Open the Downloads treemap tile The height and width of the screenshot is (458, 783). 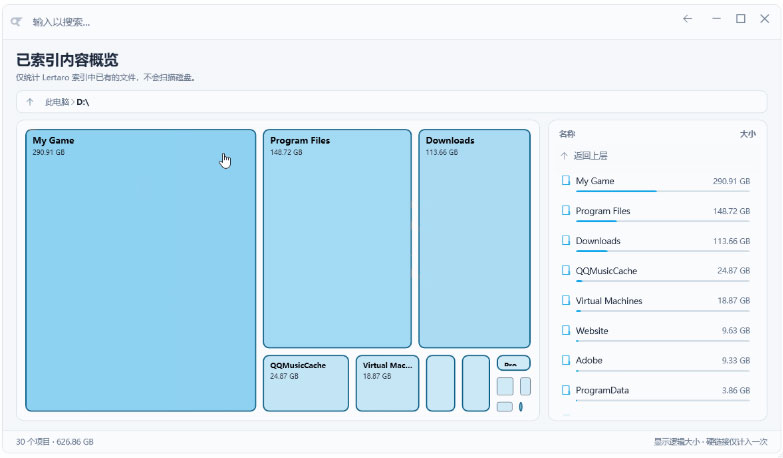474,238
